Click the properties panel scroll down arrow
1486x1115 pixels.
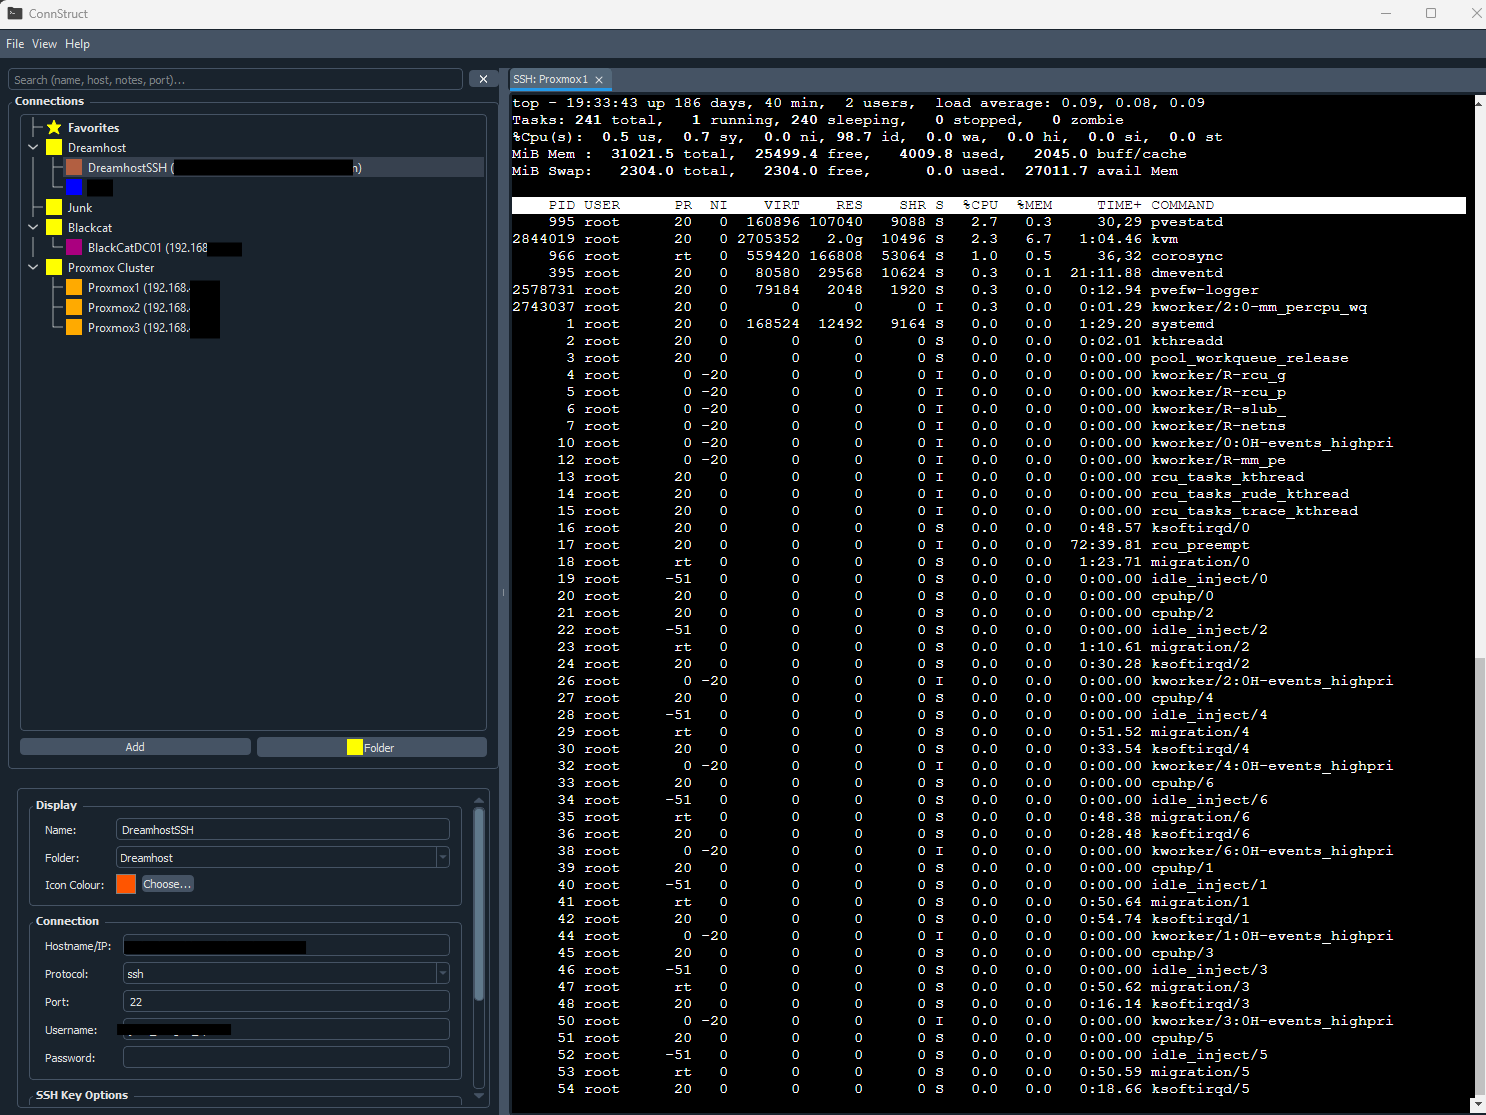(x=479, y=1096)
